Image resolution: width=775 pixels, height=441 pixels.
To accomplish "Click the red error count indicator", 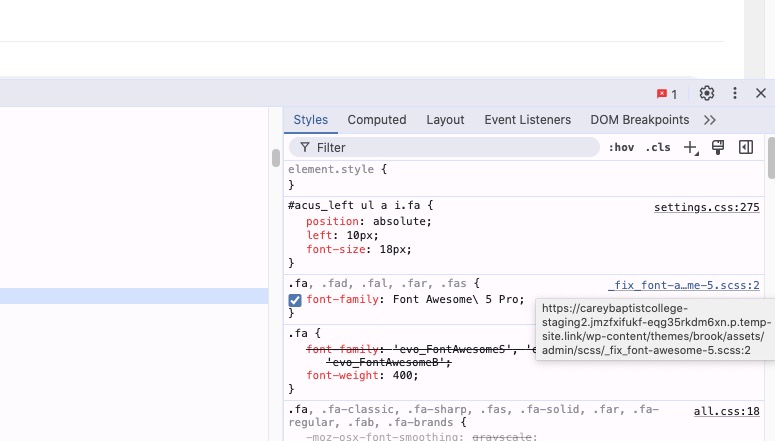I will coord(667,93).
